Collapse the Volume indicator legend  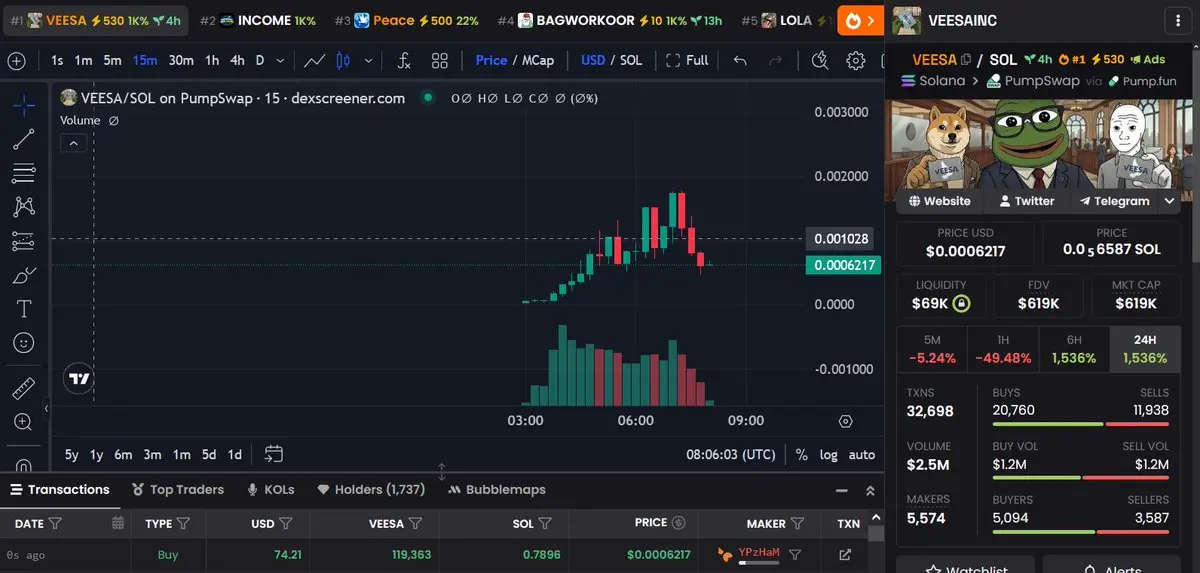click(x=74, y=143)
